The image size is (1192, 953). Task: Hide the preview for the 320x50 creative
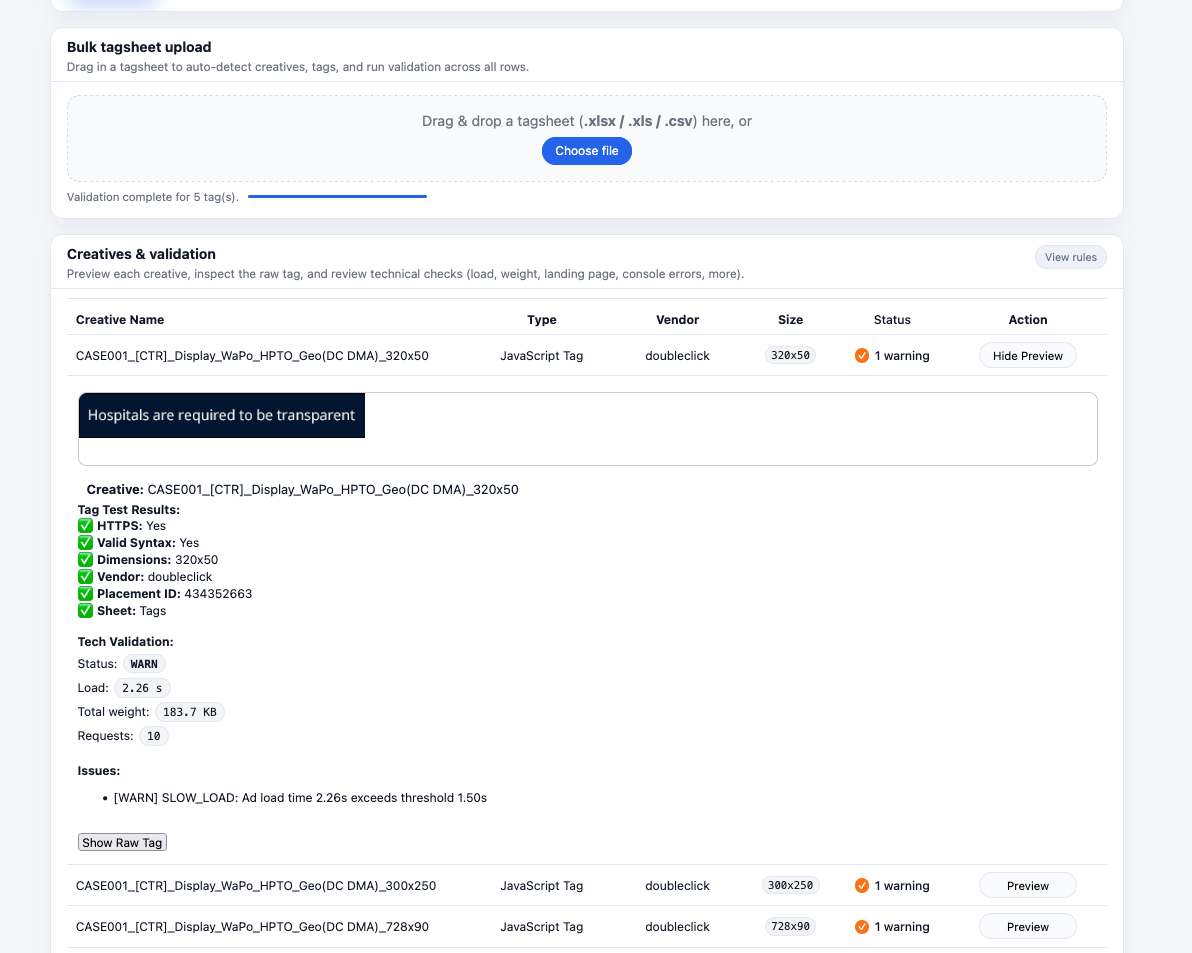[x=1027, y=355]
